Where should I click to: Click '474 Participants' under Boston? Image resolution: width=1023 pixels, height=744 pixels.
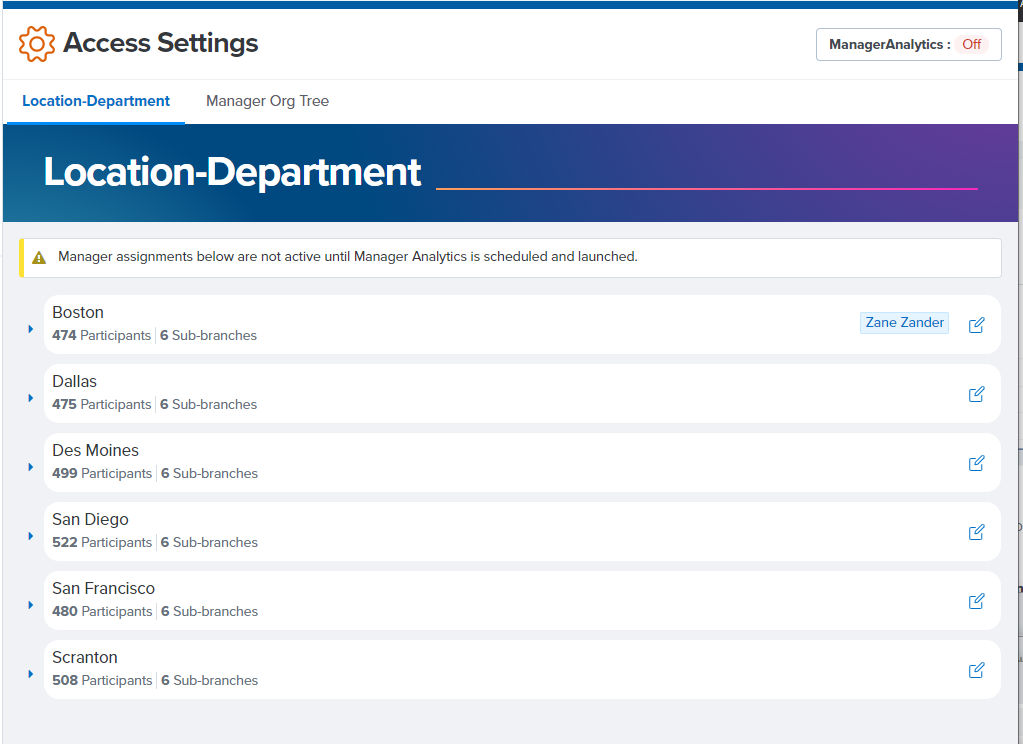(101, 335)
